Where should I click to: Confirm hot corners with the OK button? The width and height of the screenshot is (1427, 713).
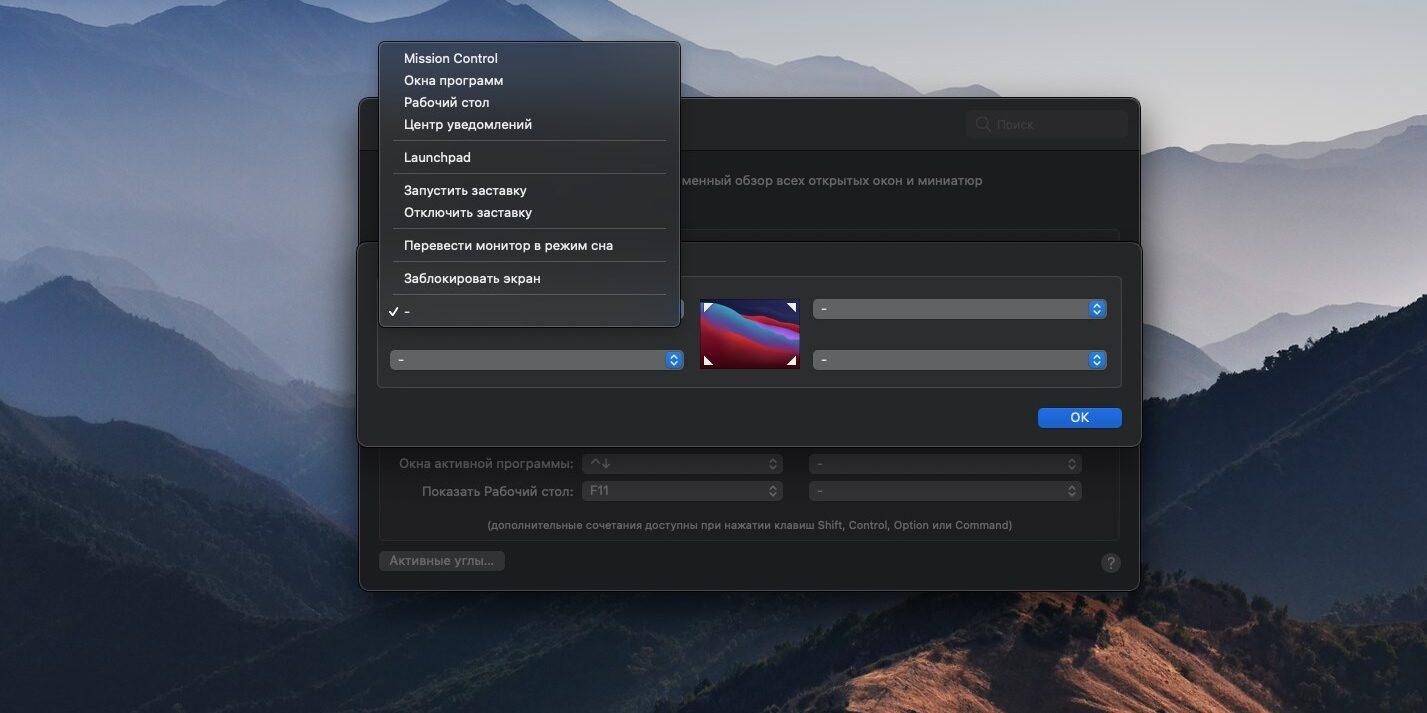pyautogui.click(x=1079, y=418)
